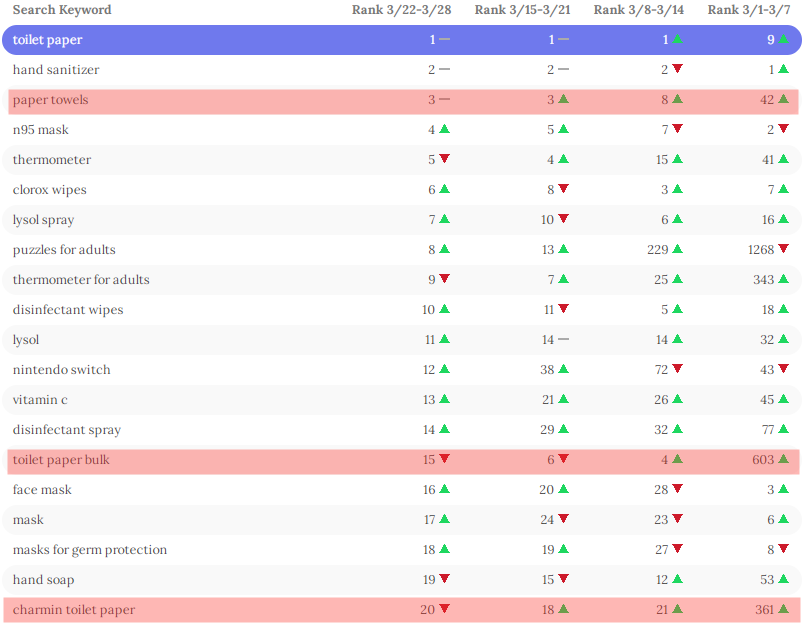Select the thermometer keyword

[52, 159]
